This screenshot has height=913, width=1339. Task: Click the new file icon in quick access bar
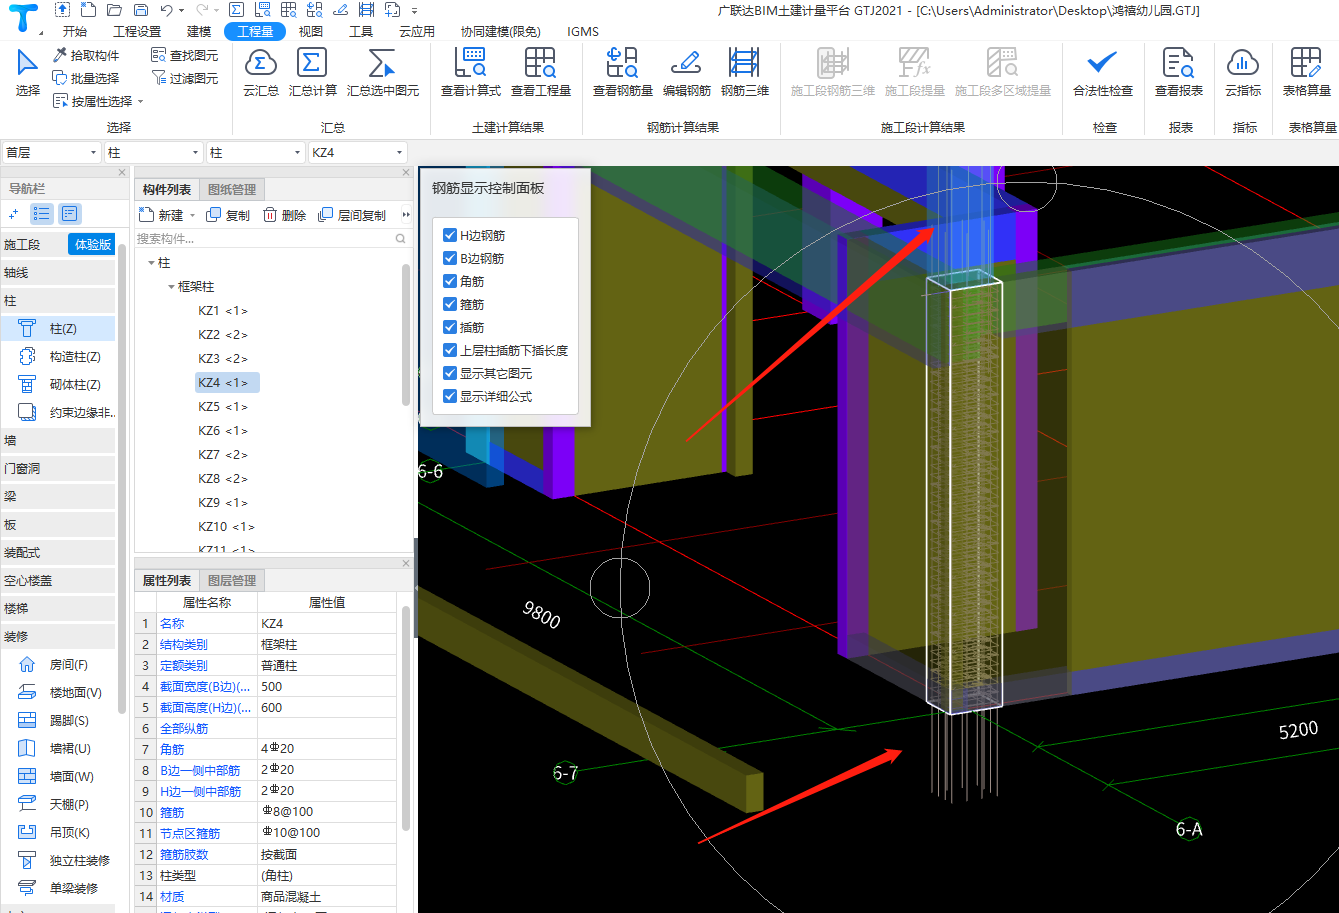pos(88,10)
